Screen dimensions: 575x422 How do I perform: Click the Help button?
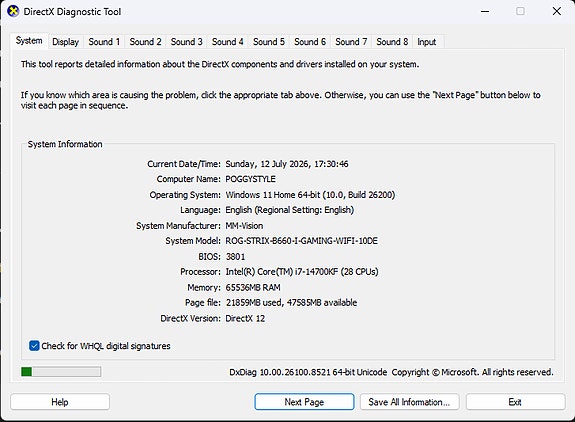60,402
